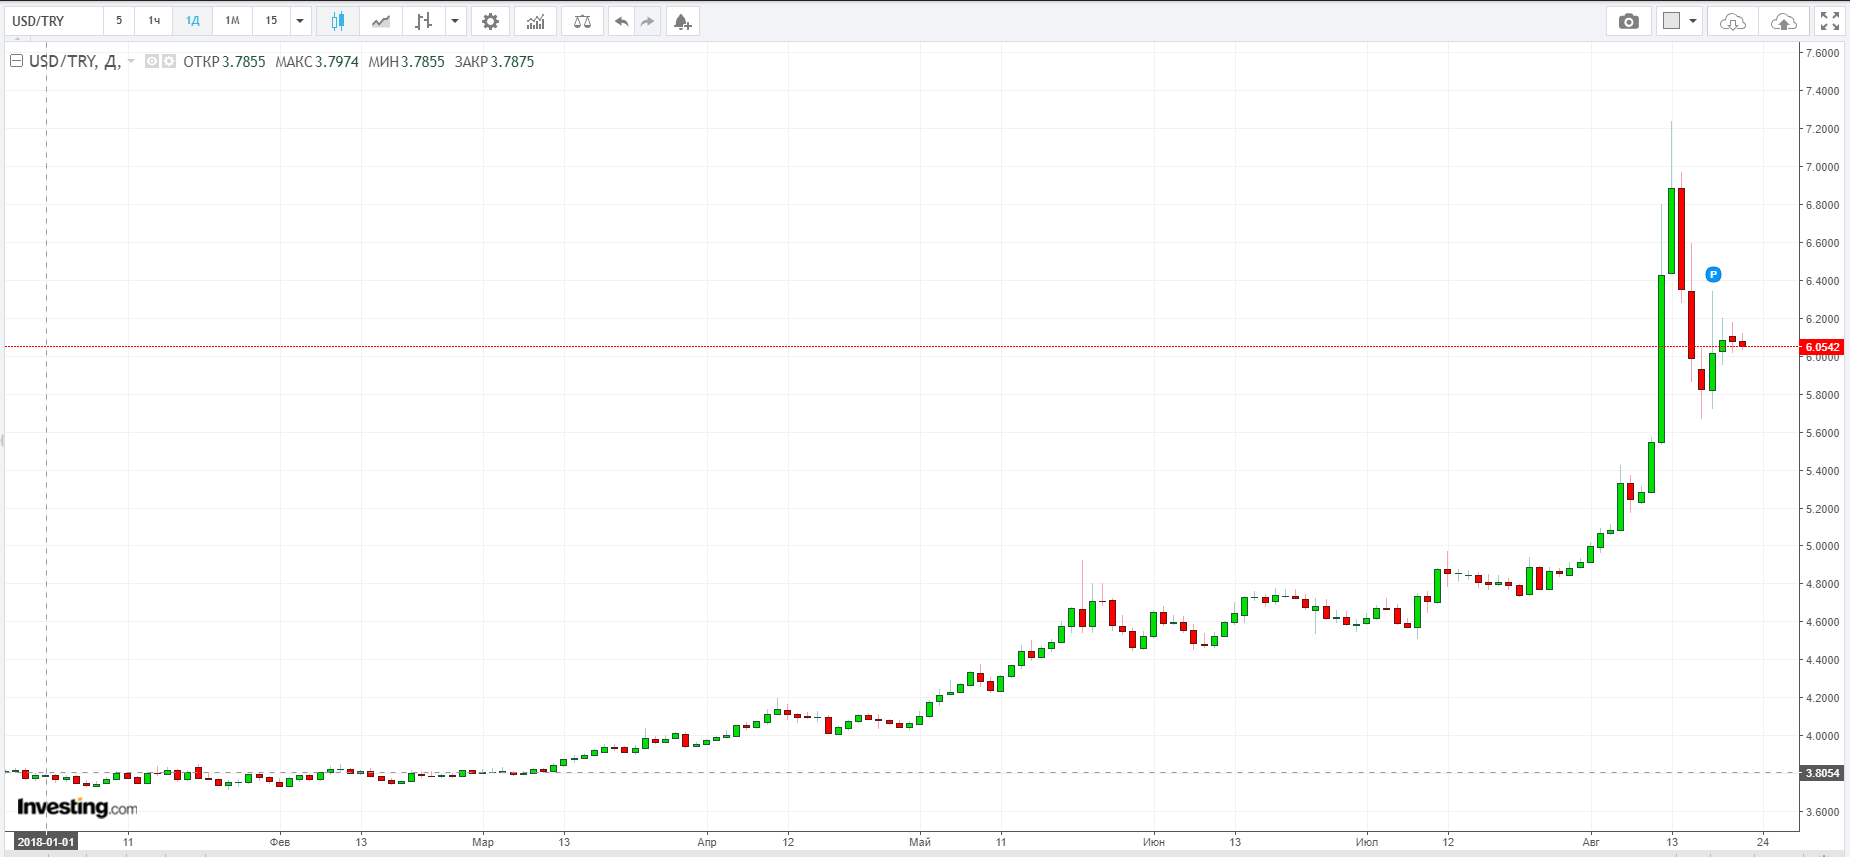The height and width of the screenshot is (857, 1850).
Task: Click the chart layout square icon
Action: (1671, 21)
